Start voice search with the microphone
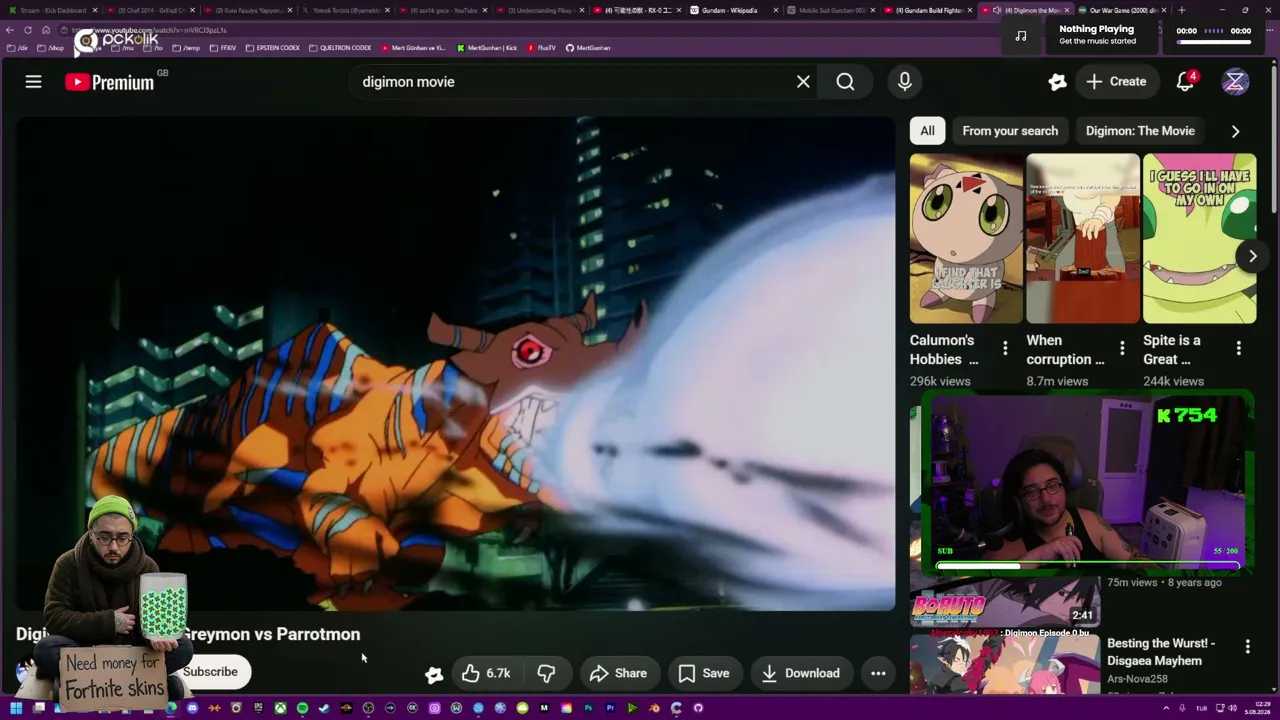 pos(905,82)
